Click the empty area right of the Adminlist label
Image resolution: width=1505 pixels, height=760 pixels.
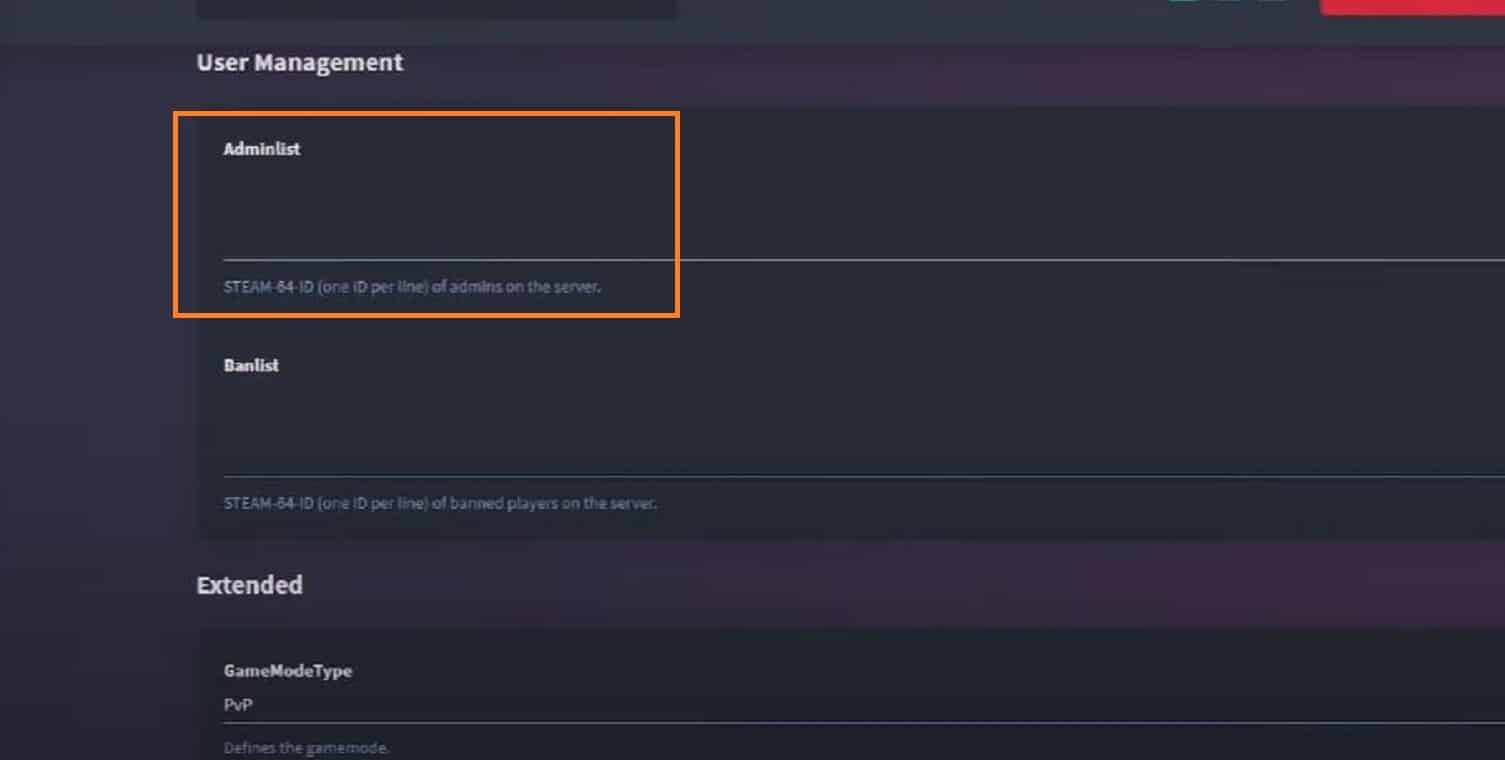[900, 149]
